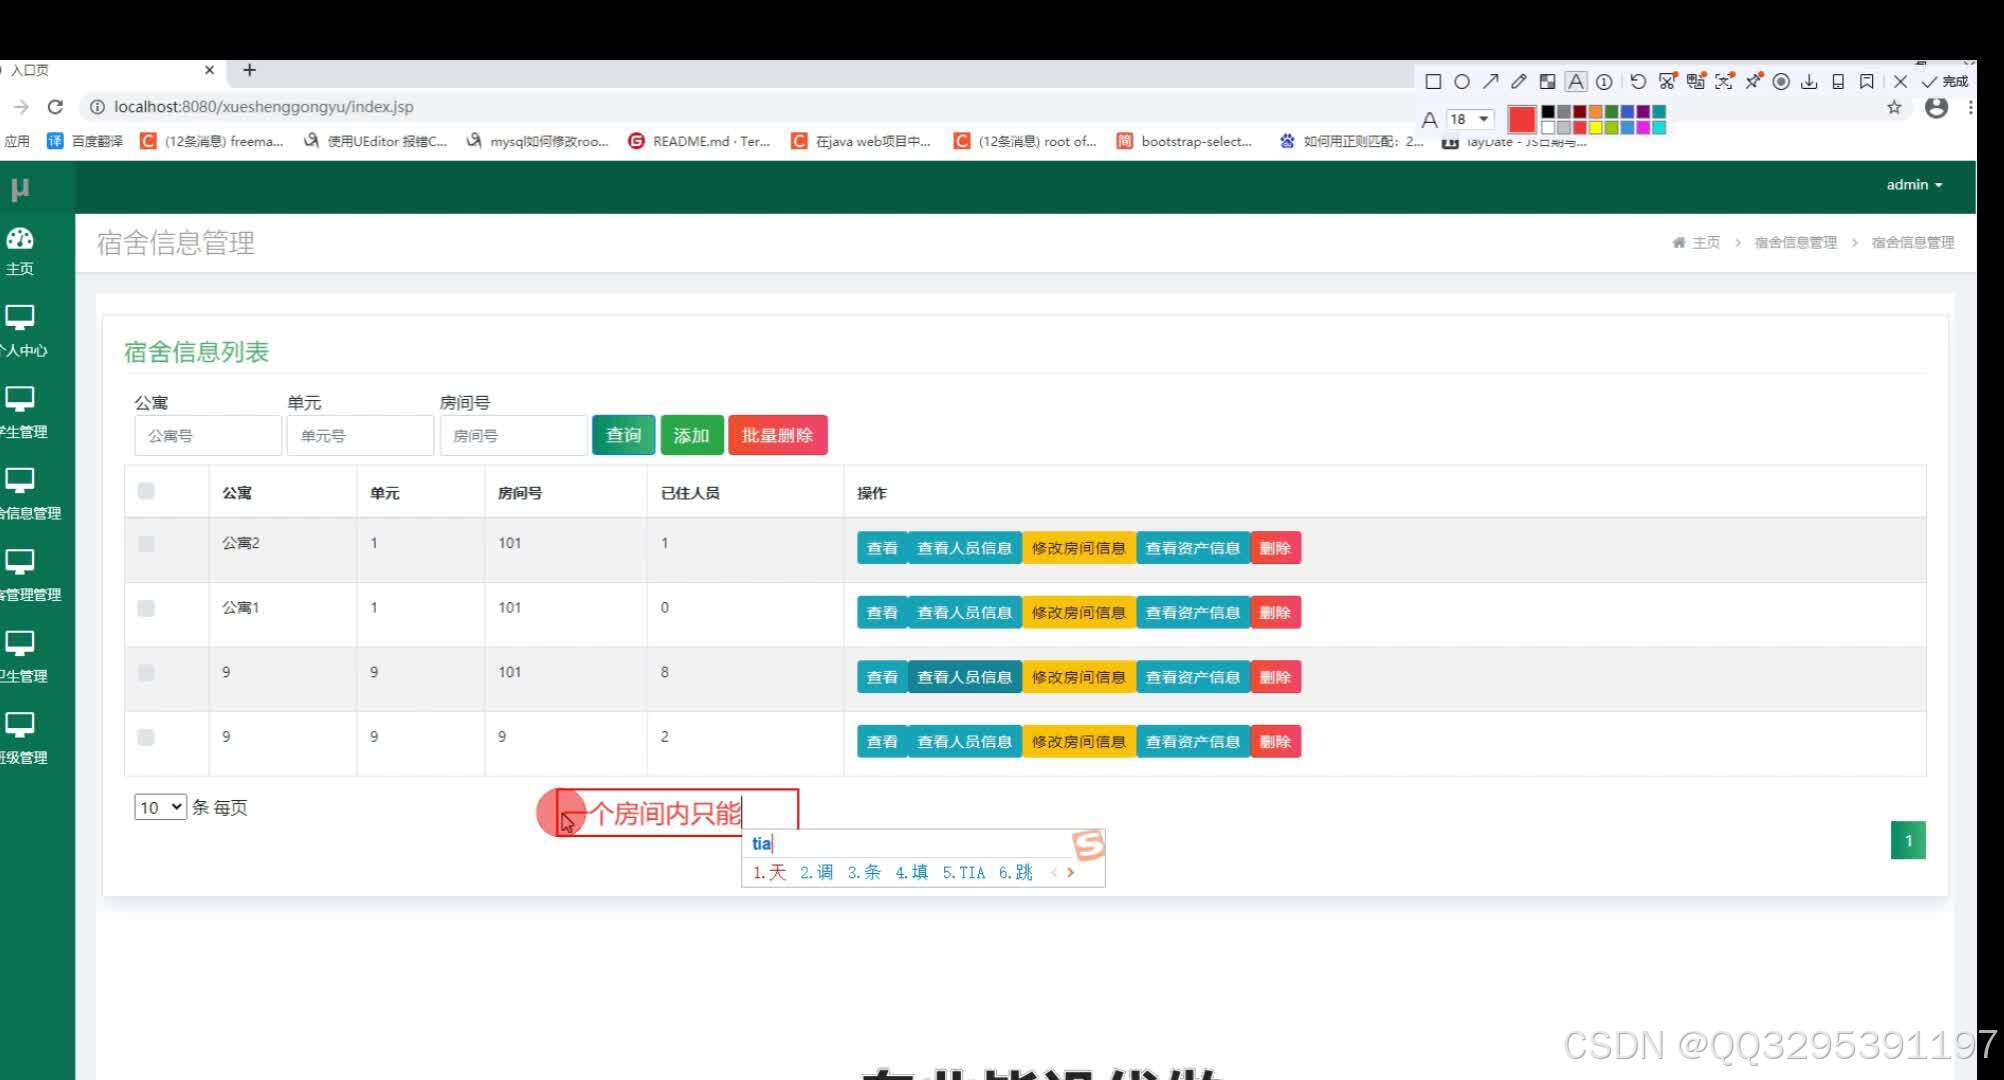The height and width of the screenshot is (1080, 2004).
Task: Open 班级管理 in the sidebar
Action: 22,740
